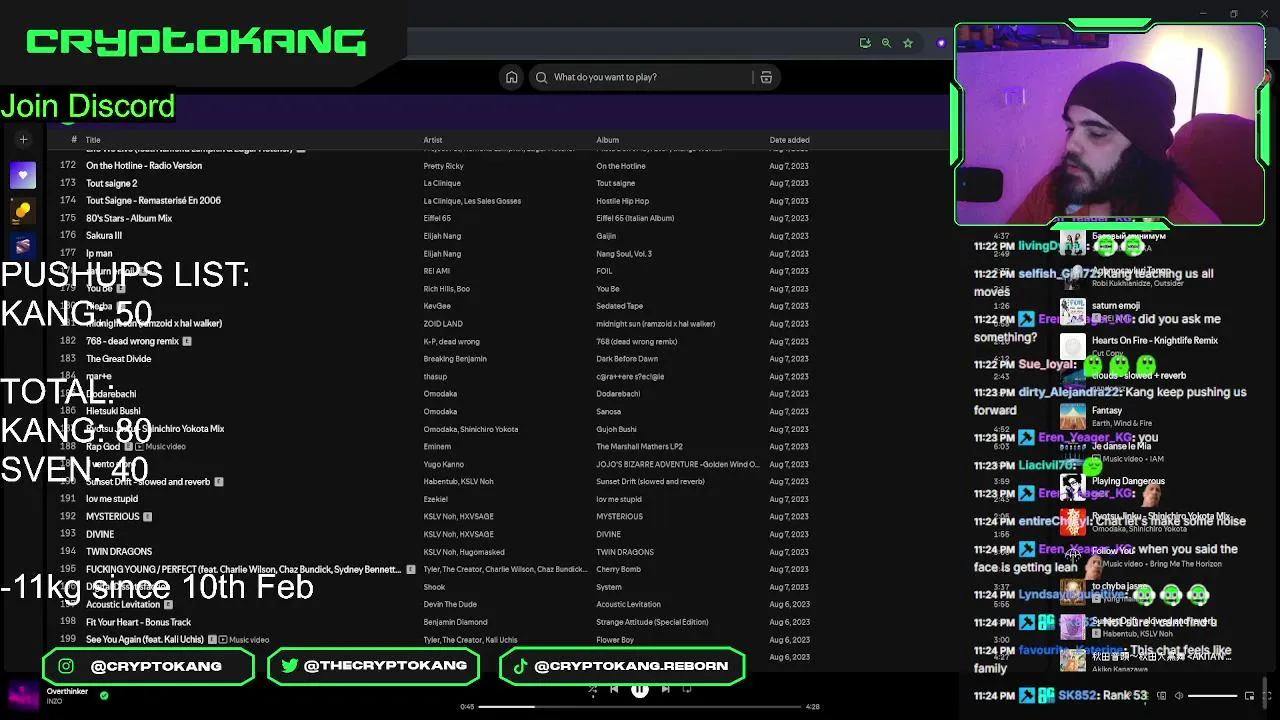The image size is (1280, 720).
Task: Select track Fit Your Heart - Bonus Track
Action: point(138,622)
